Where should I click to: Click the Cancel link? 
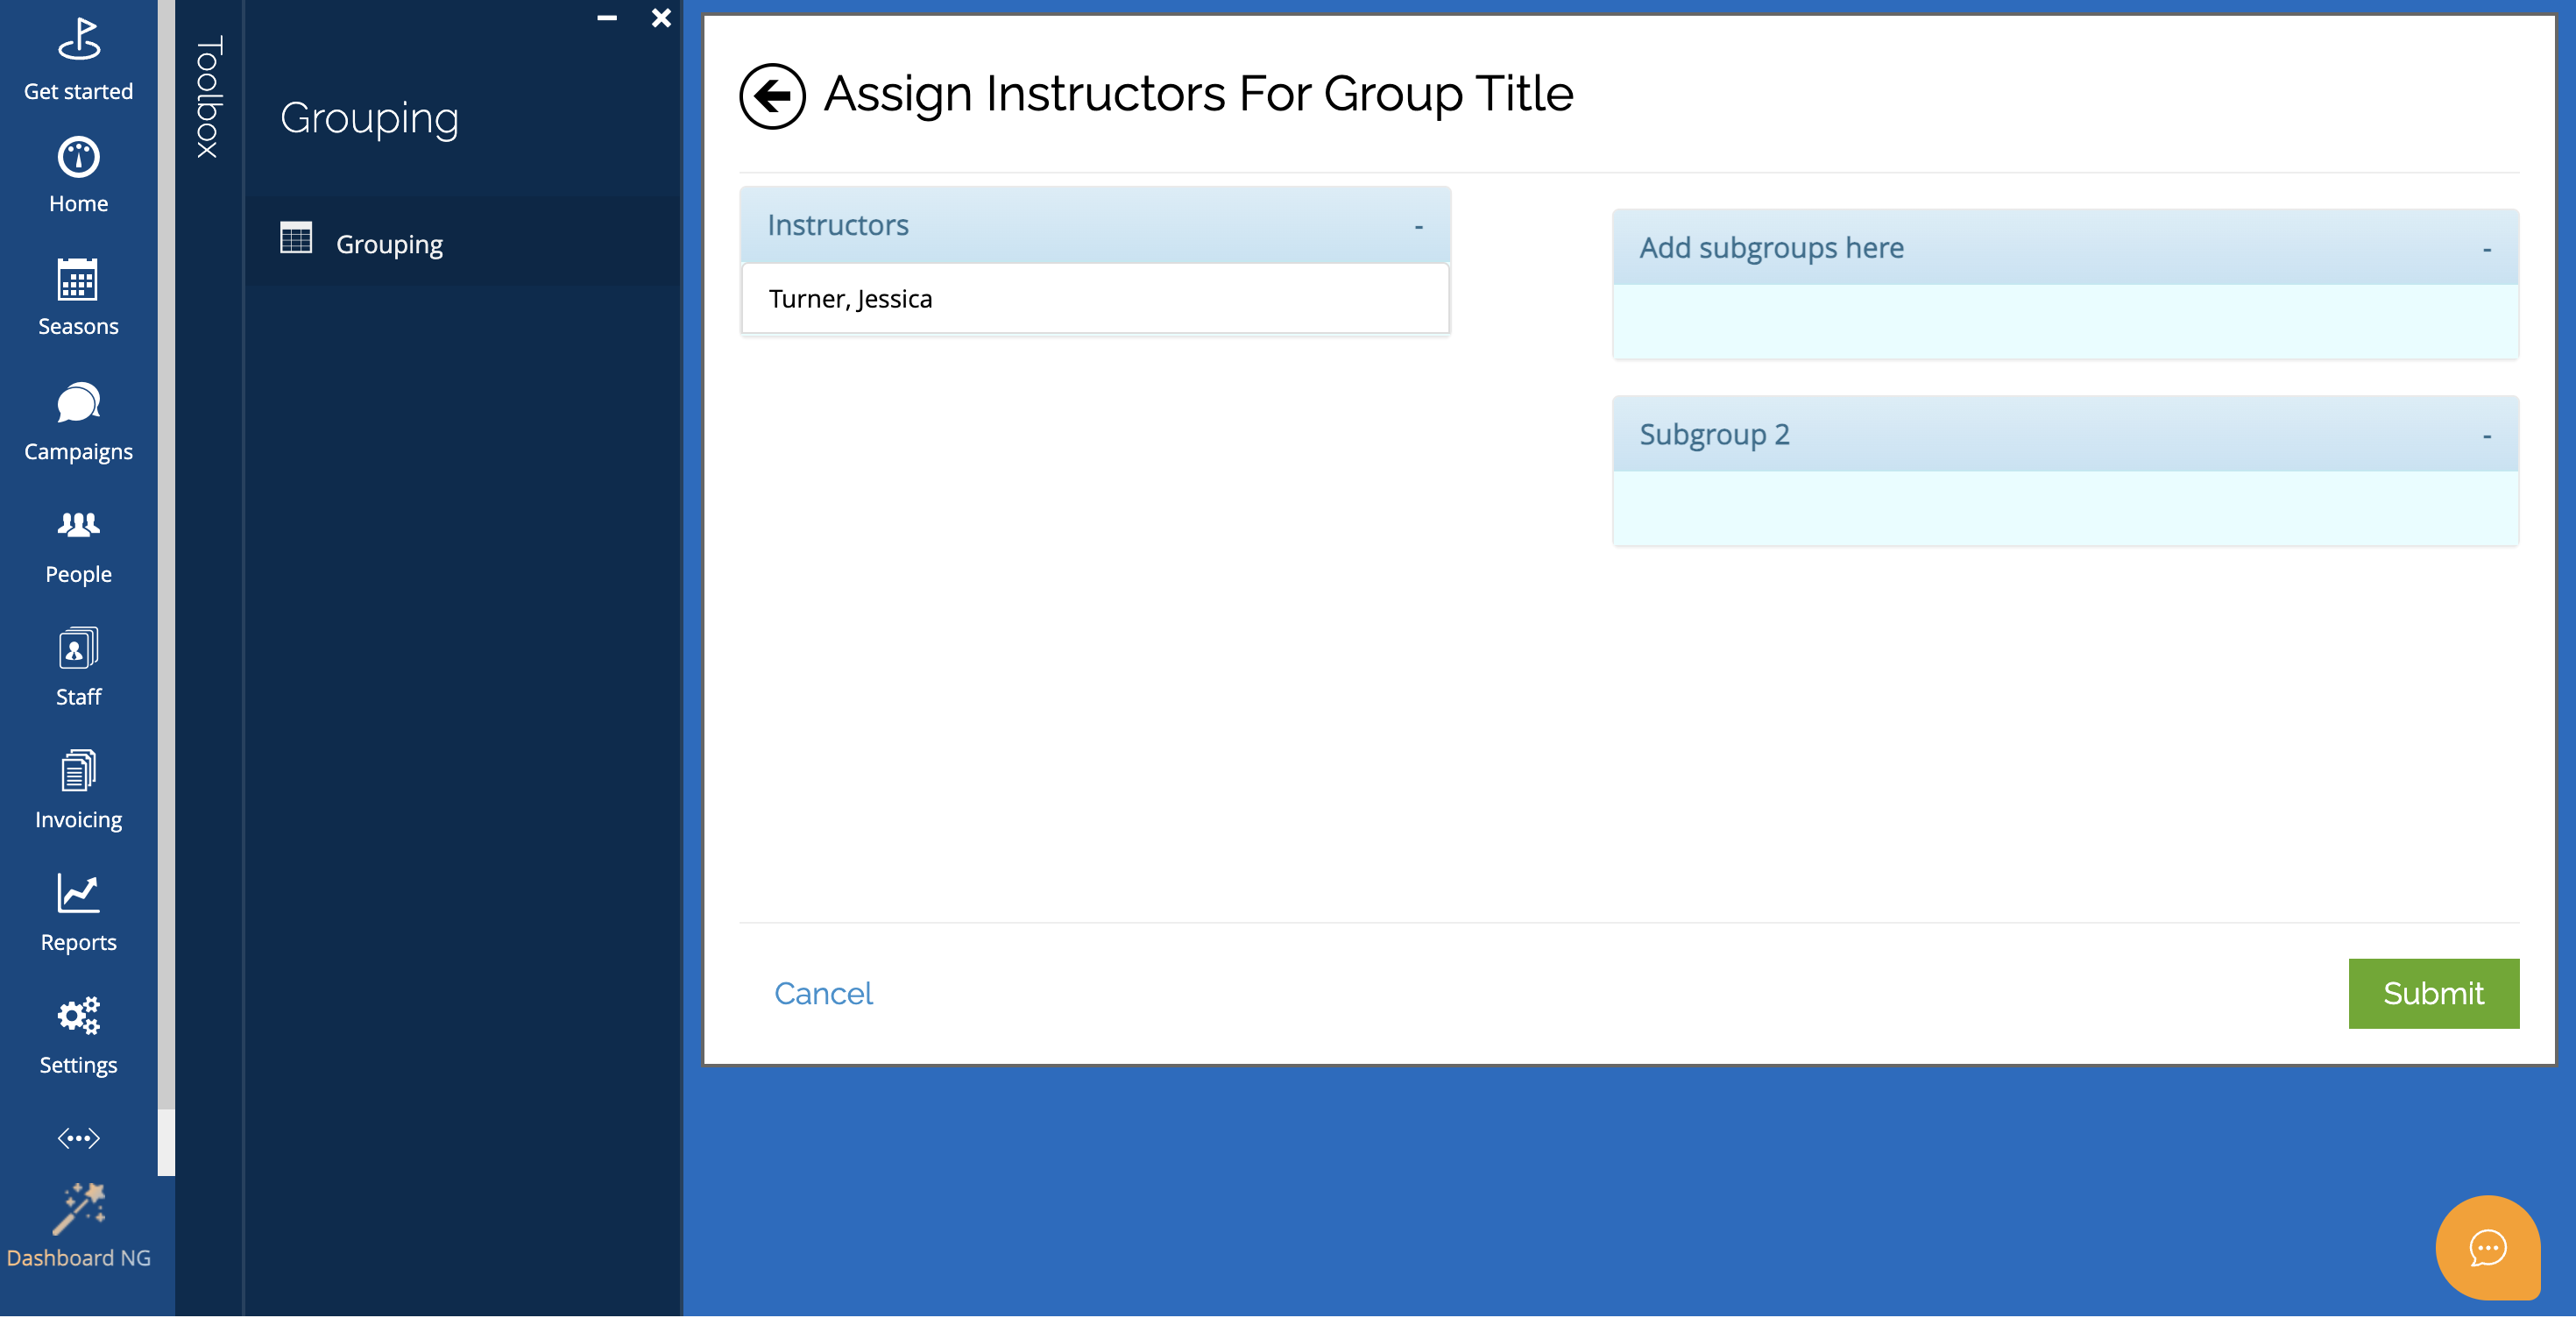tap(823, 993)
